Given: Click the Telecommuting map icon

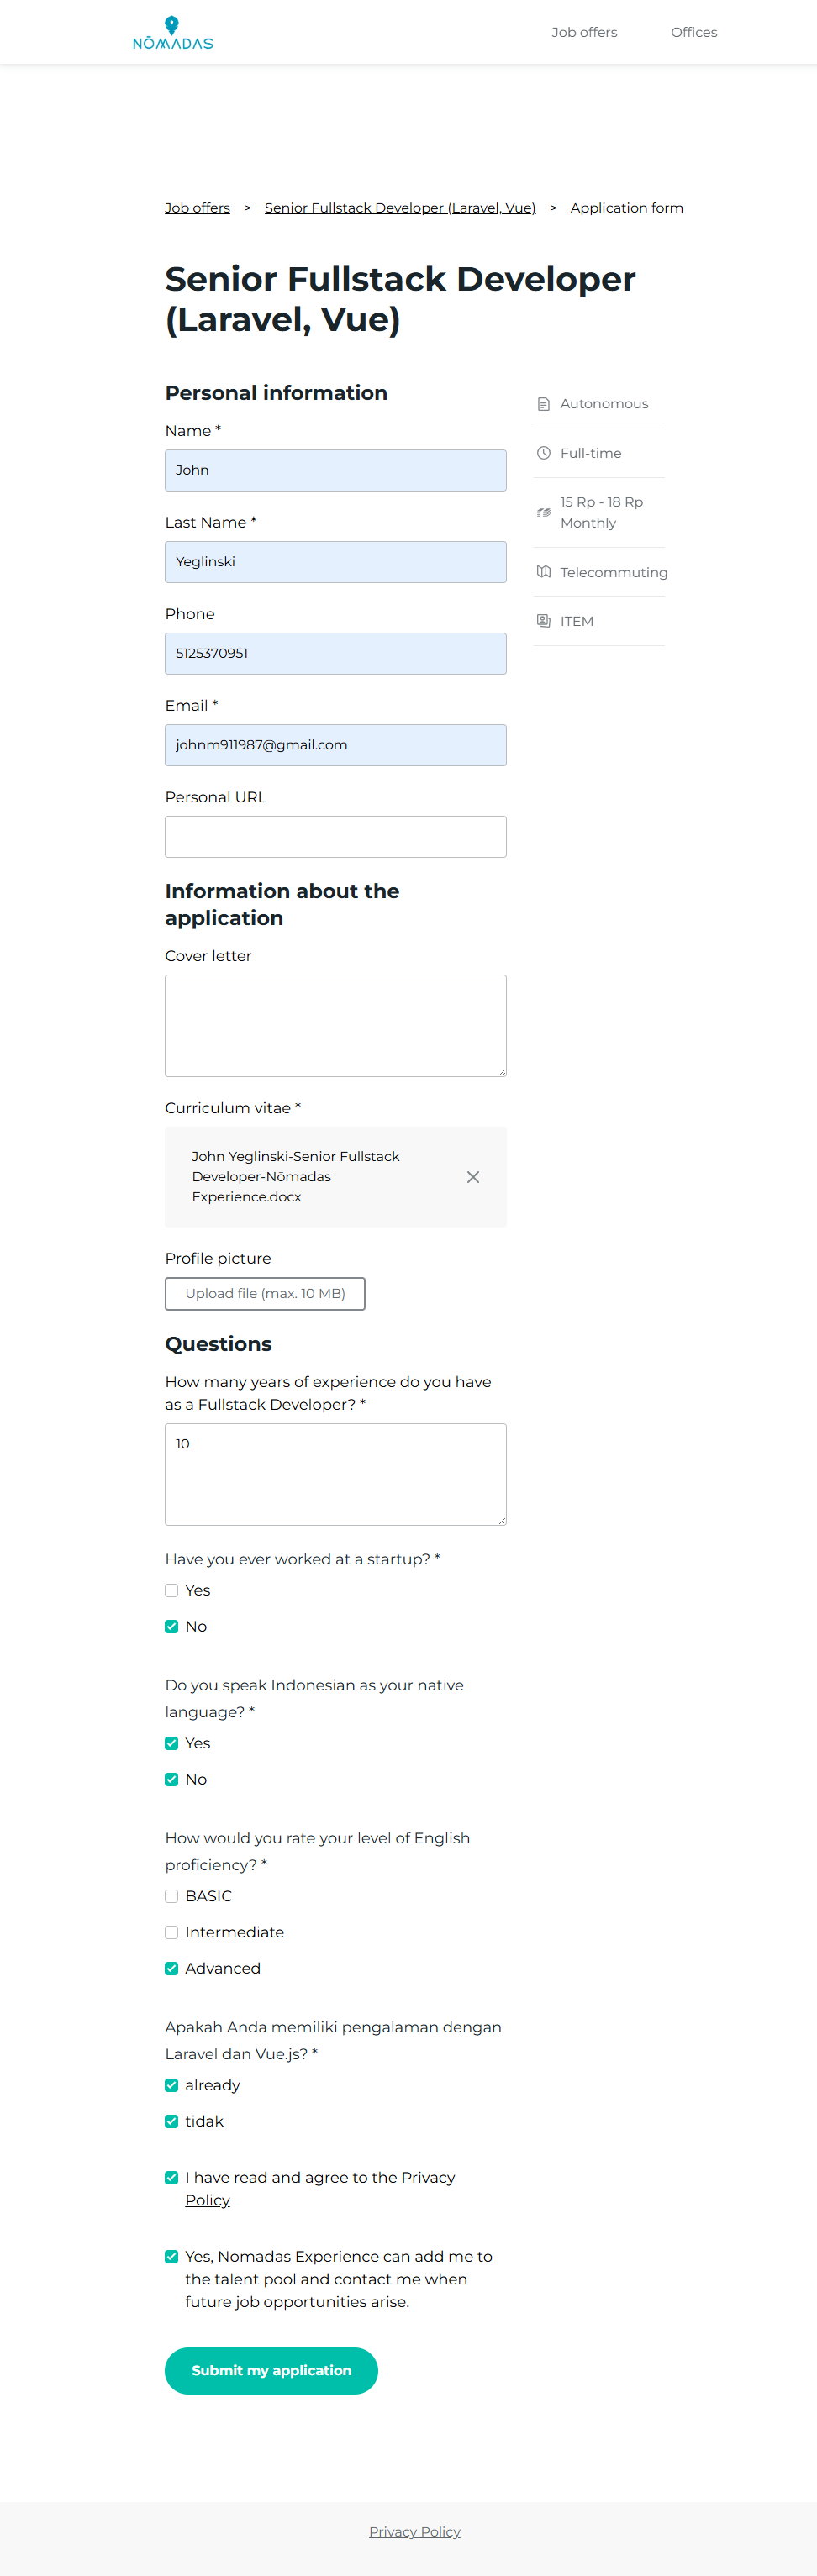Looking at the screenshot, I should coord(544,572).
